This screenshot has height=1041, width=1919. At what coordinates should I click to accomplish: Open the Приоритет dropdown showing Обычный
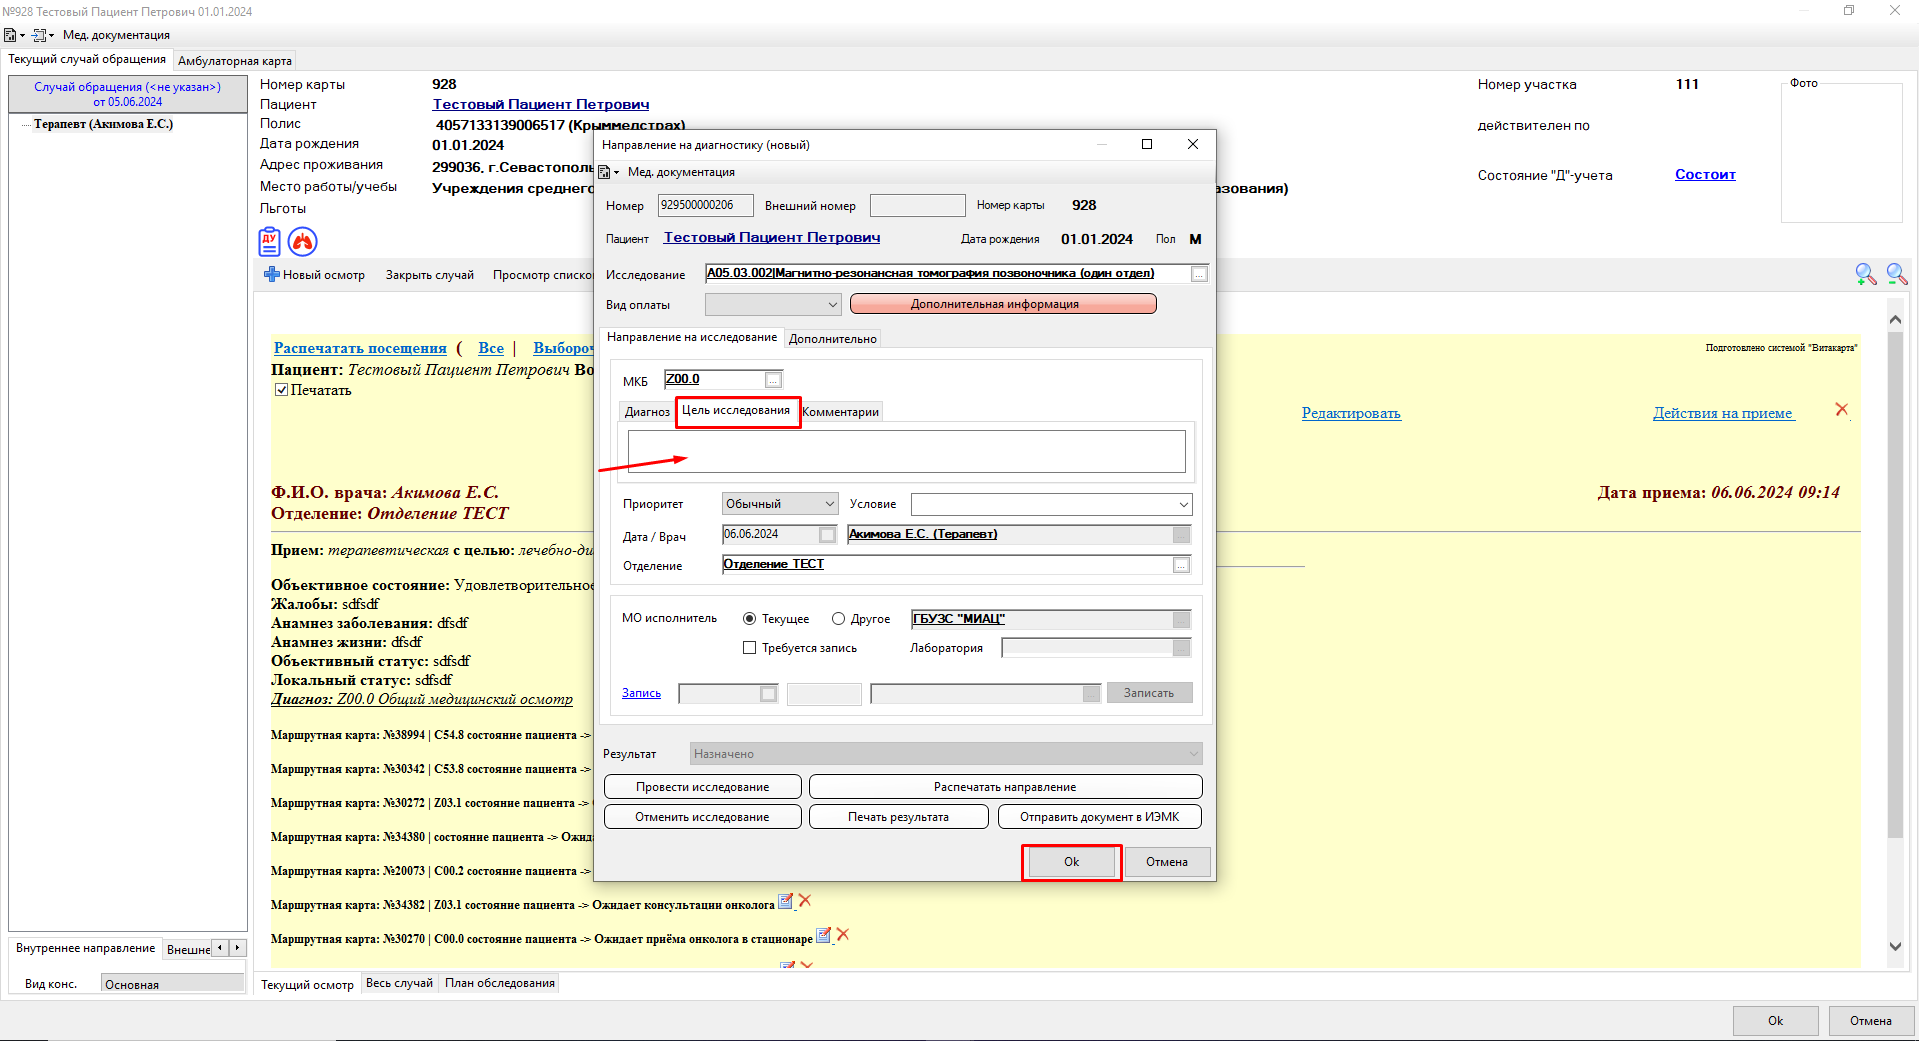click(780, 504)
